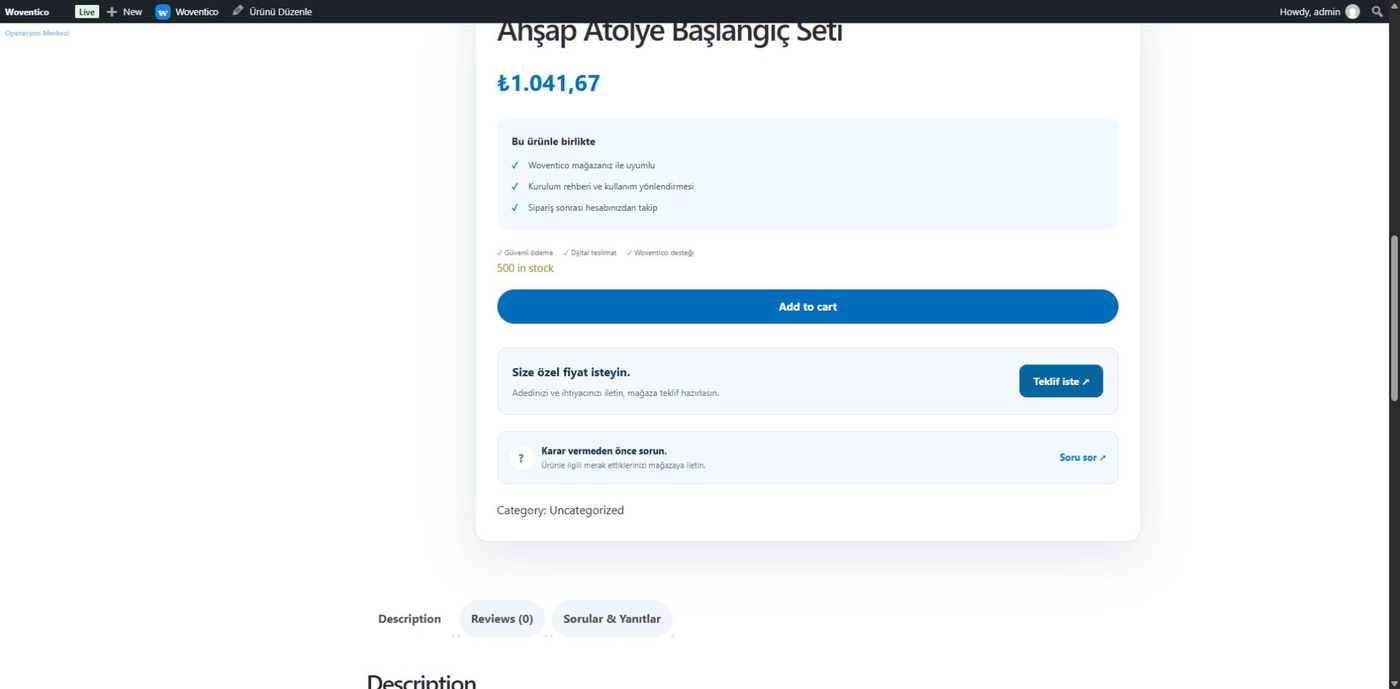
Task: Switch to the Reviews (0) tab
Action: click(x=502, y=619)
